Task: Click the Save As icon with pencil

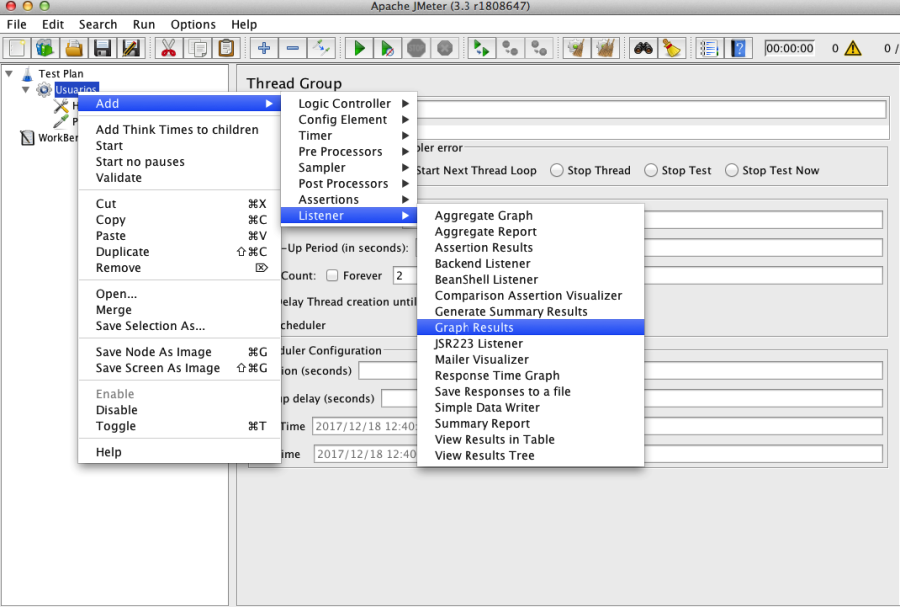Action: [x=131, y=48]
